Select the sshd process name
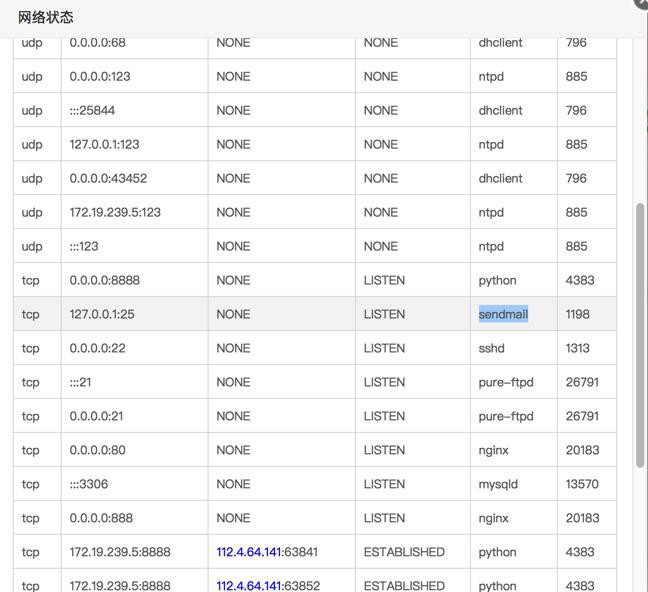Viewport: 648px width, 592px height. coord(491,348)
